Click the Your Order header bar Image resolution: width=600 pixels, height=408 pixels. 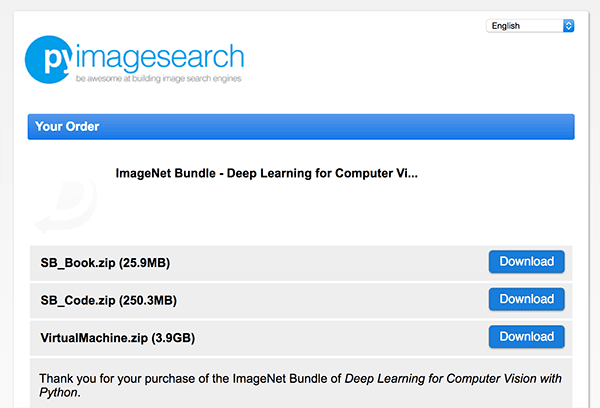coord(301,127)
